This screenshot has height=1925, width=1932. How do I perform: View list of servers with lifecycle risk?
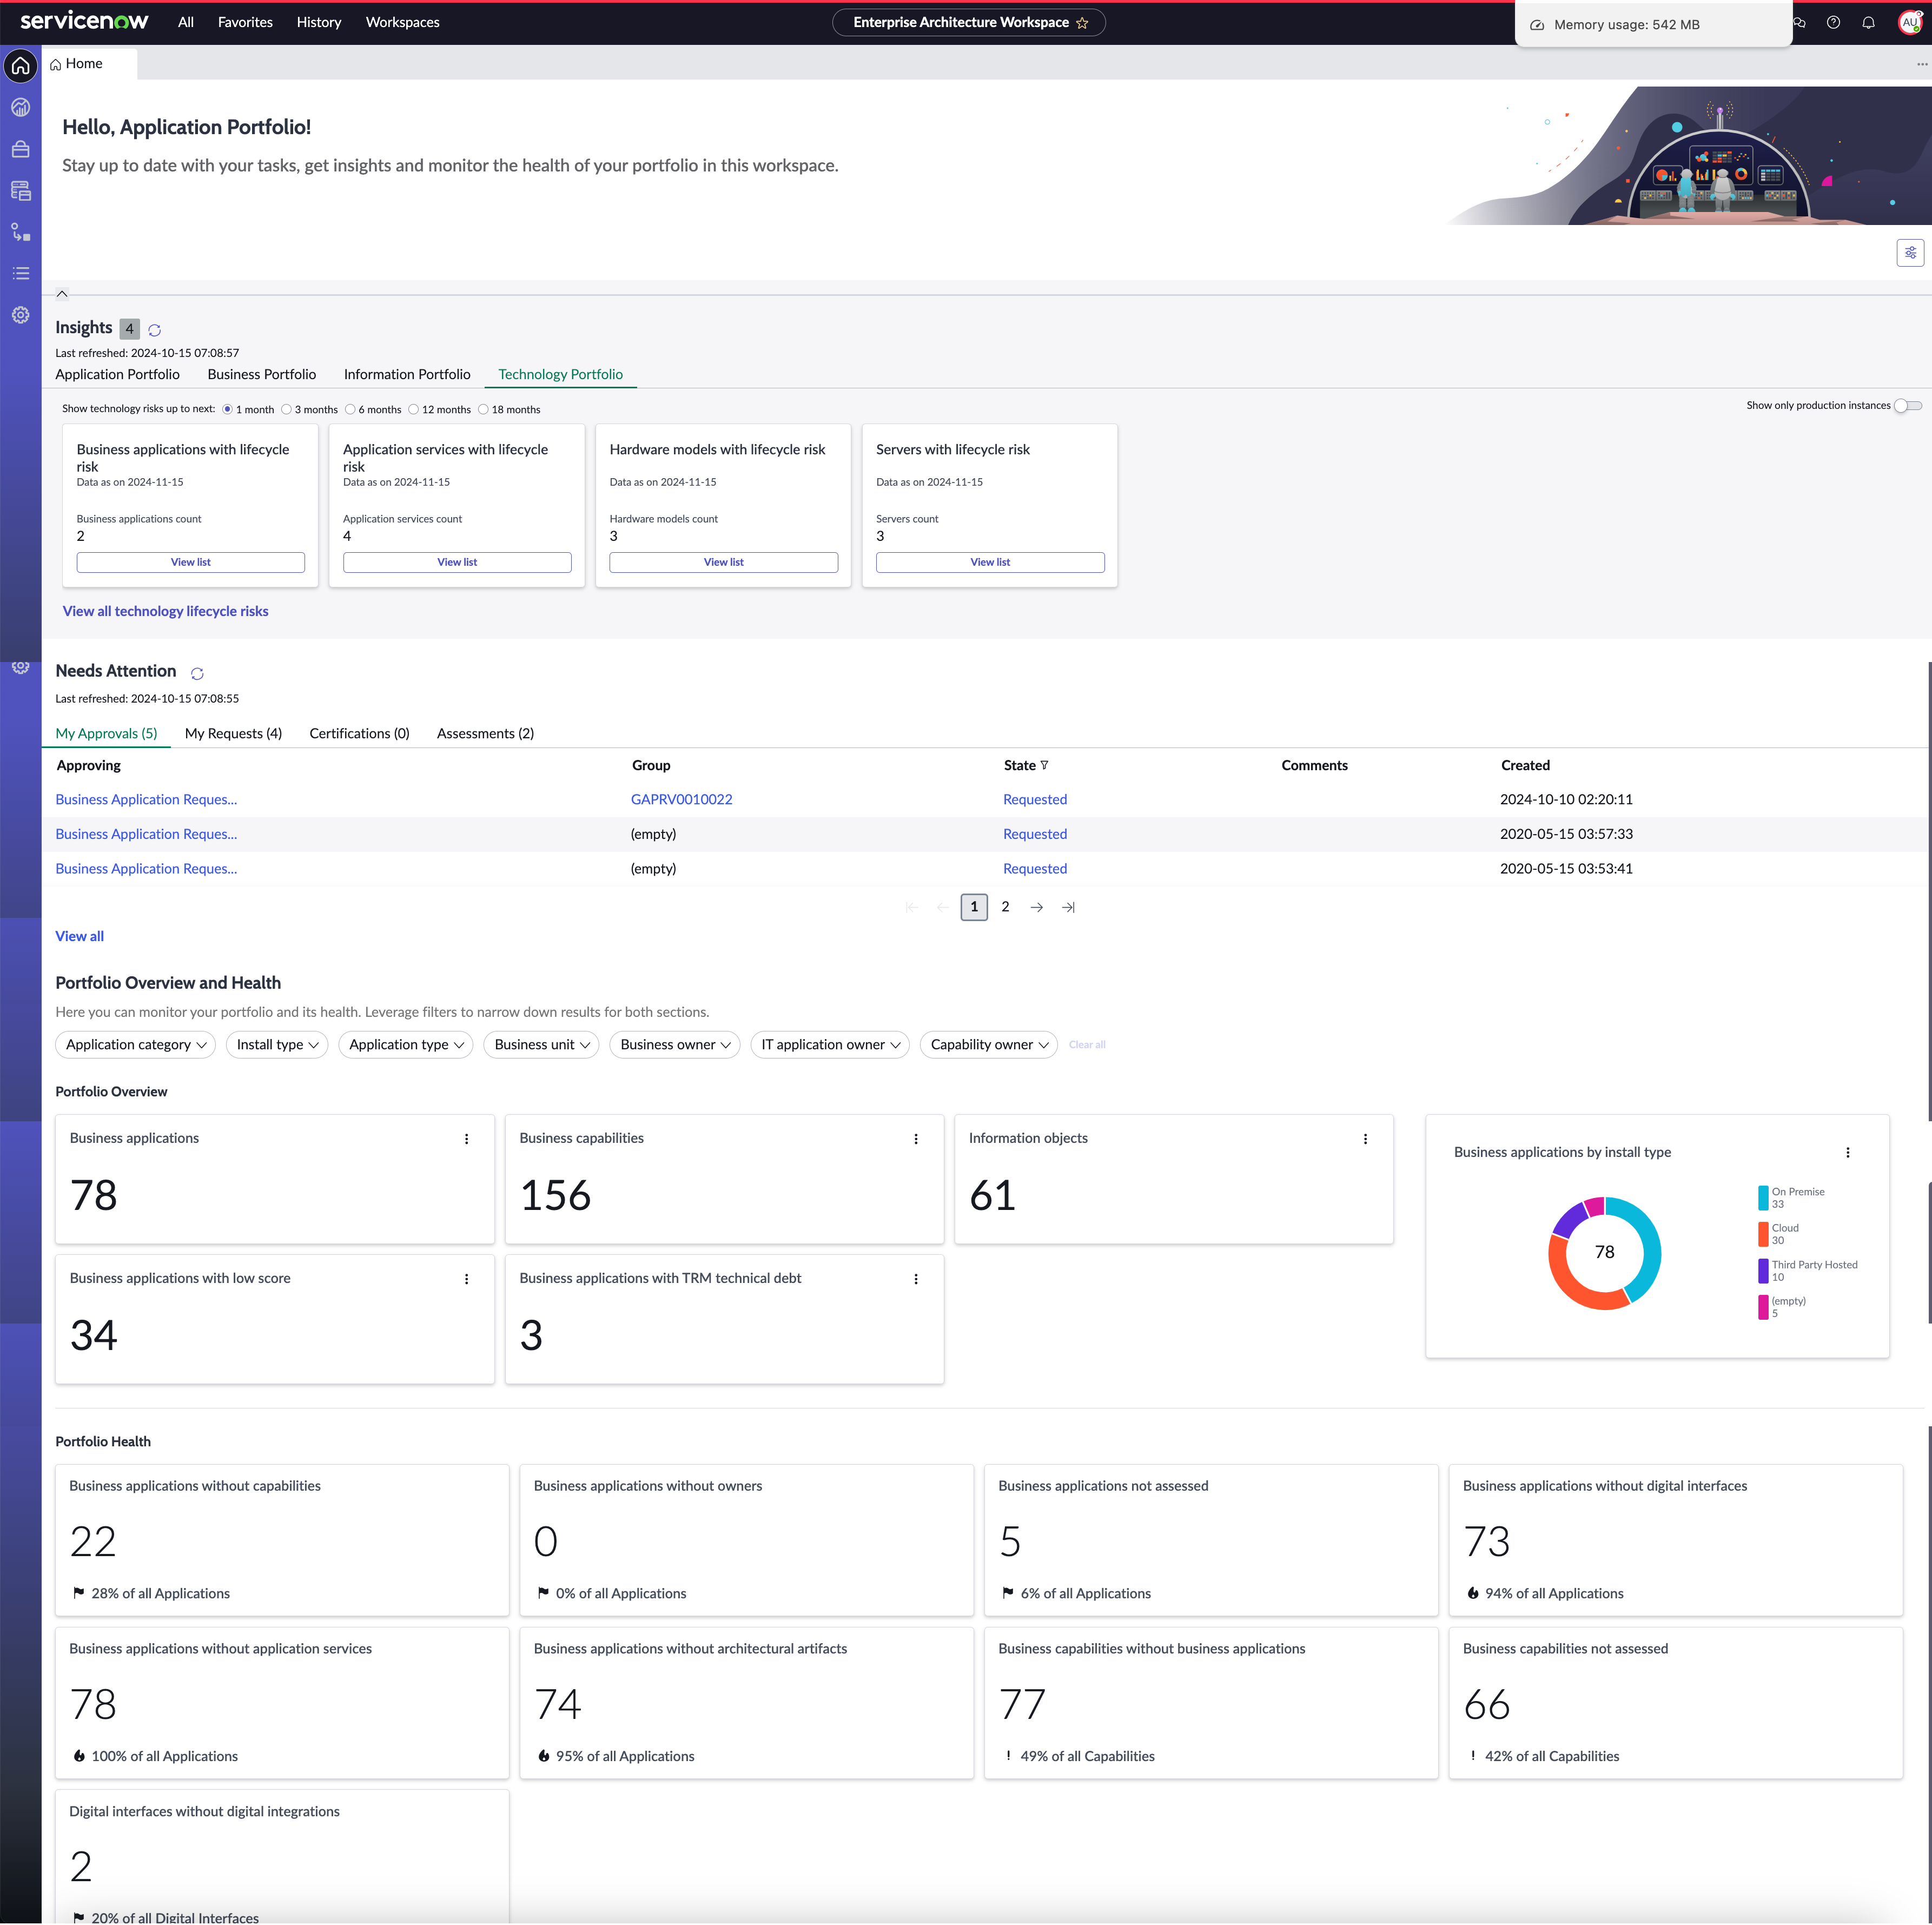pos(989,563)
